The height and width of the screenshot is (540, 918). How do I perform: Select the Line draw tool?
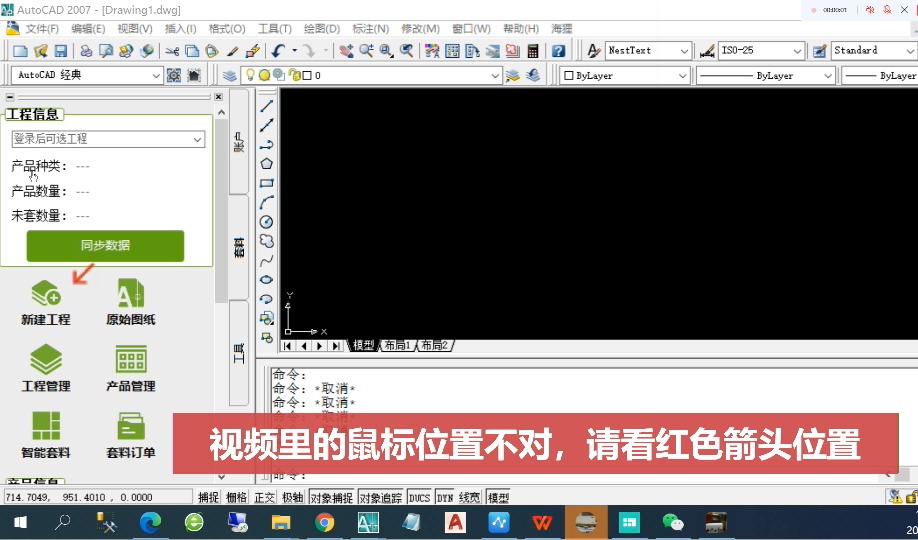(266, 106)
